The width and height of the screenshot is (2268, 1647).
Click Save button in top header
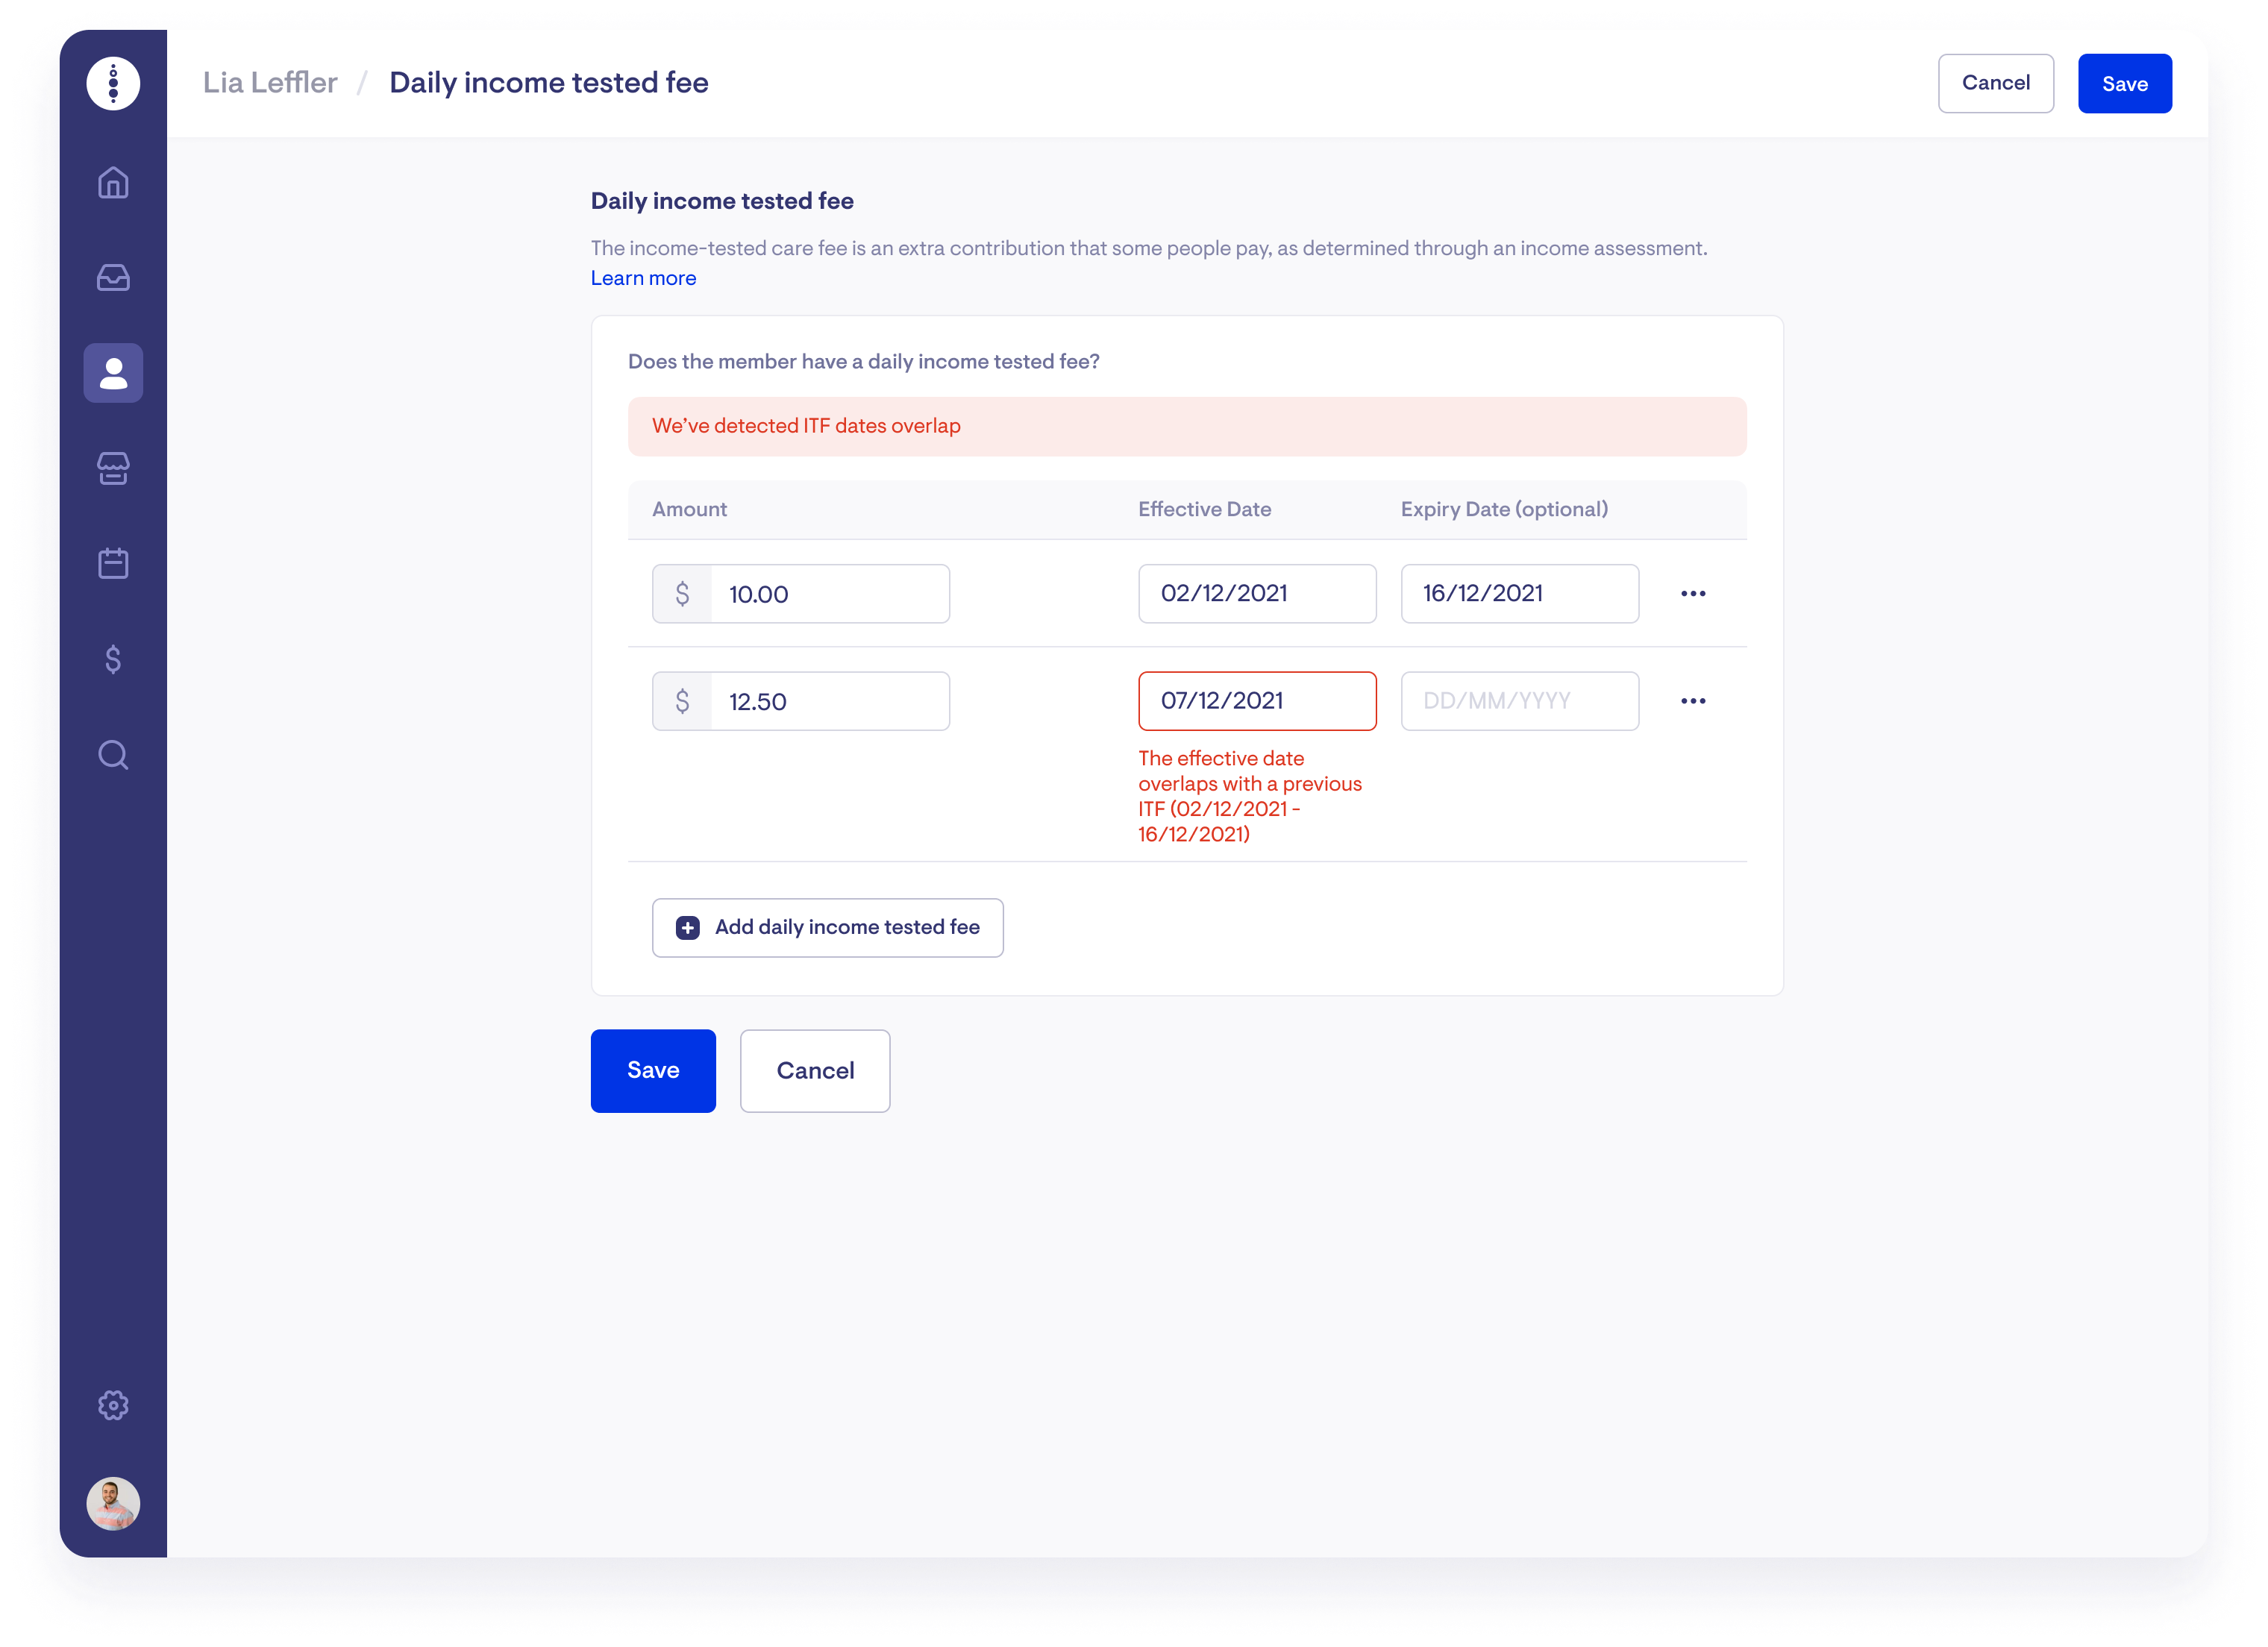pos(2124,83)
